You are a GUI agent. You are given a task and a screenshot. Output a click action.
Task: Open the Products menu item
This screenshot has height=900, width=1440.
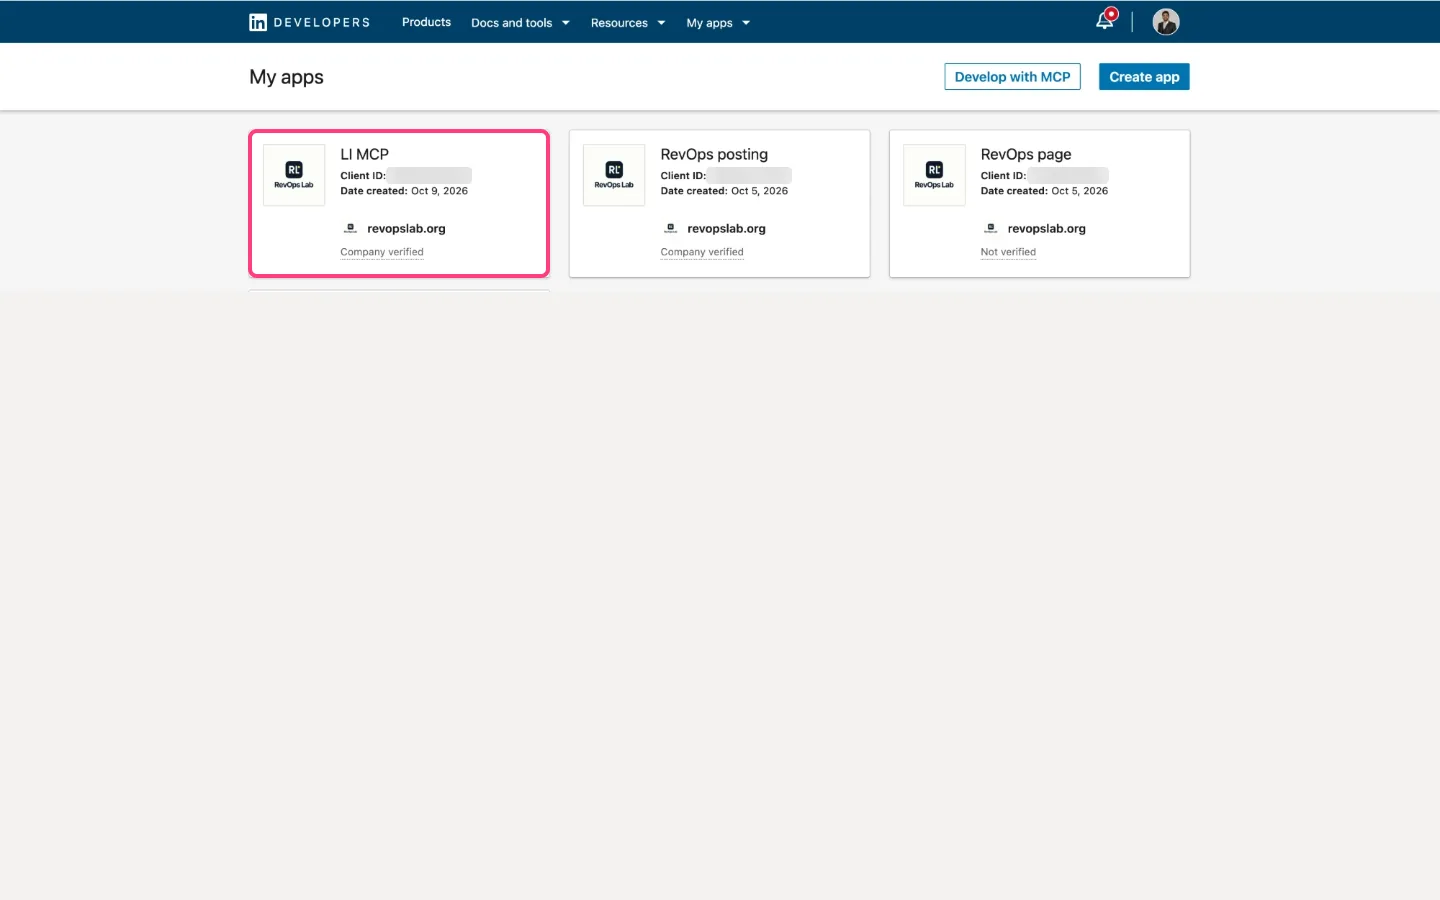(x=426, y=22)
